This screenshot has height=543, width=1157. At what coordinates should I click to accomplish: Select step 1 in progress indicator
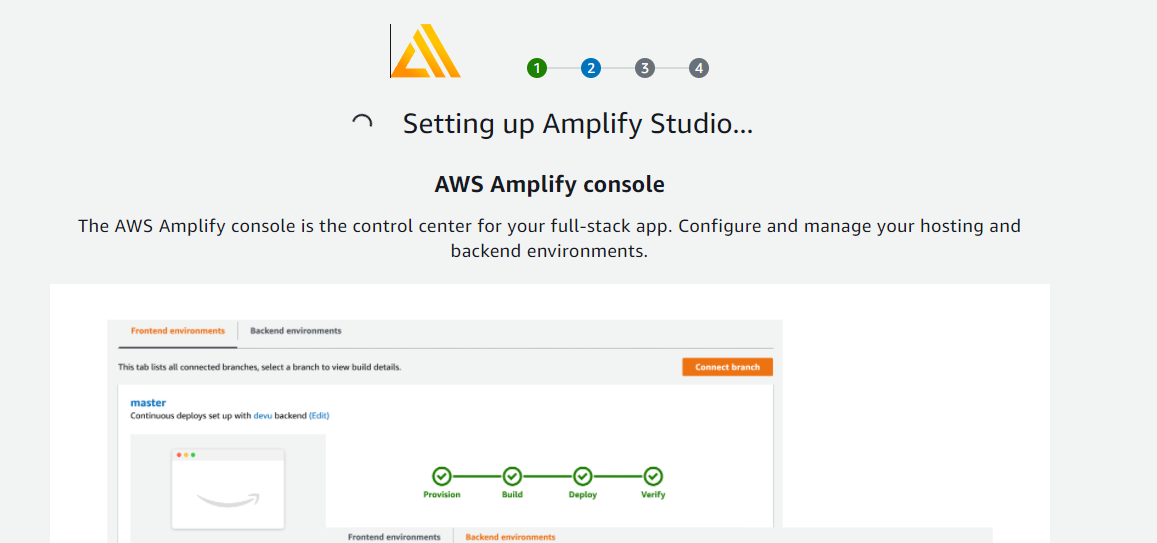coord(537,69)
